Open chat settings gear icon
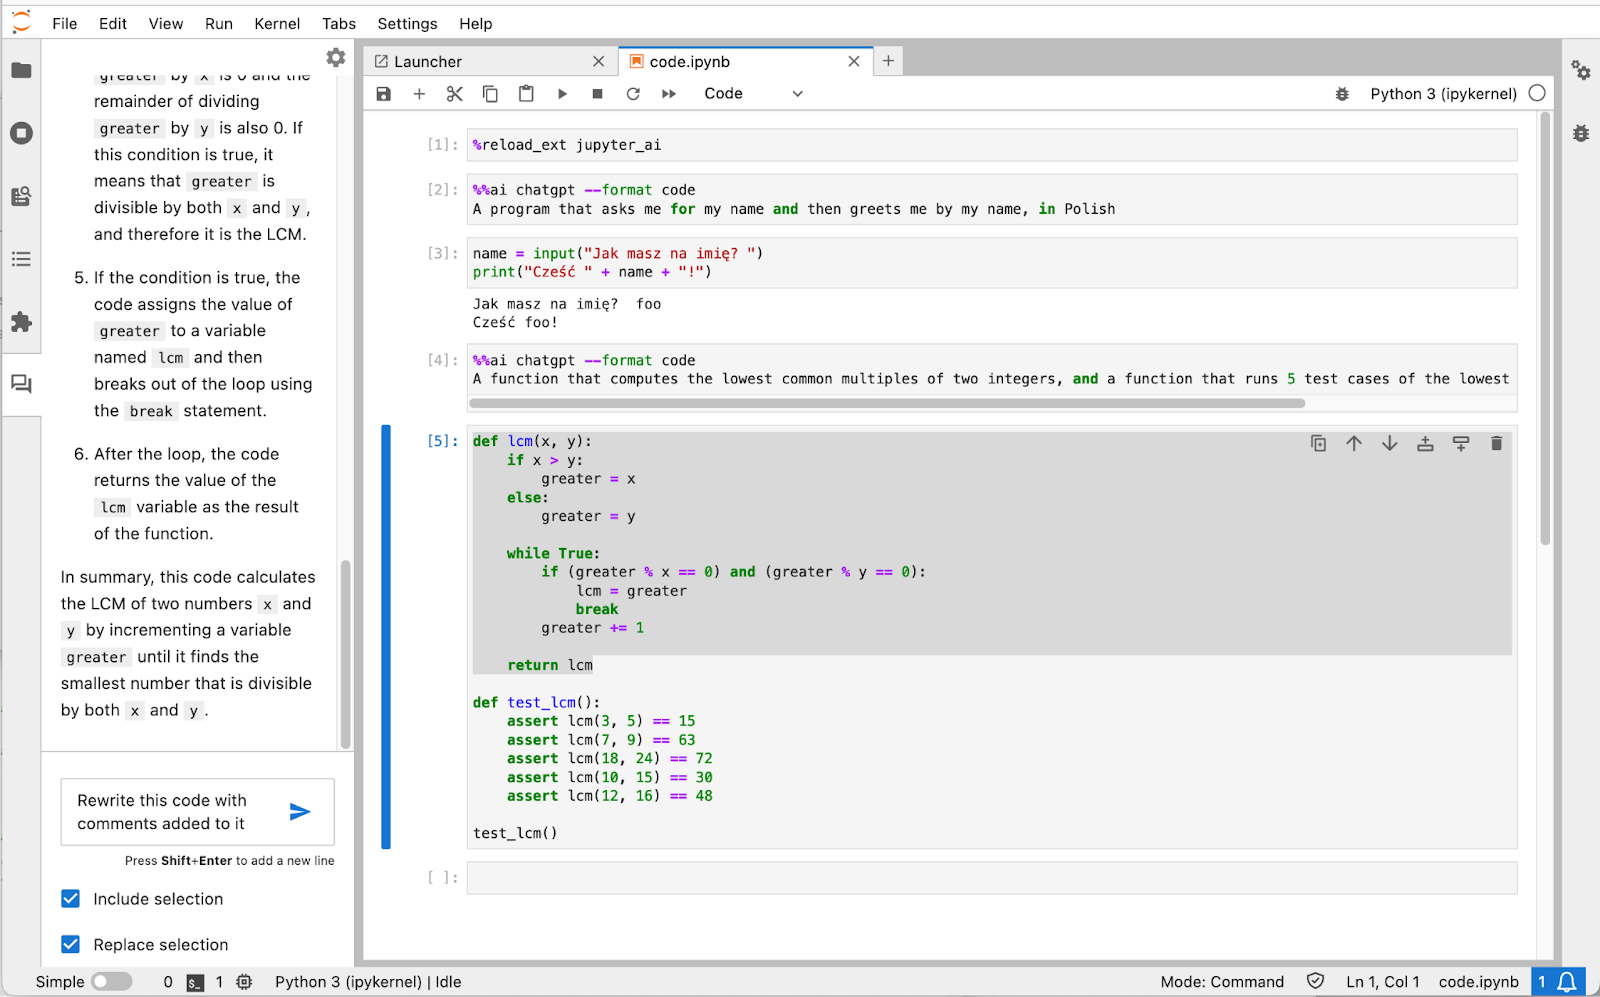The height and width of the screenshot is (997, 1600). click(x=336, y=58)
